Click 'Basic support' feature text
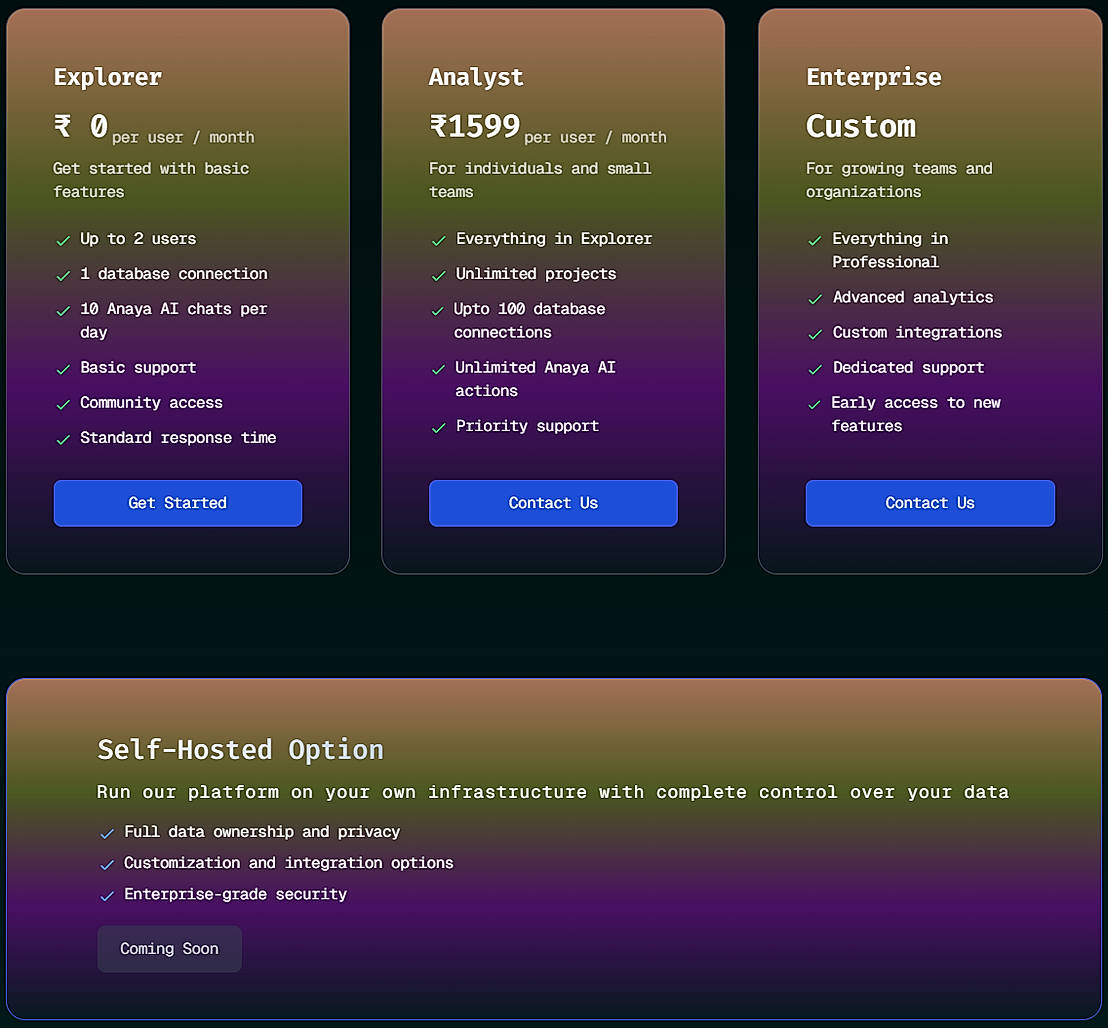The image size is (1108, 1028). [138, 367]
